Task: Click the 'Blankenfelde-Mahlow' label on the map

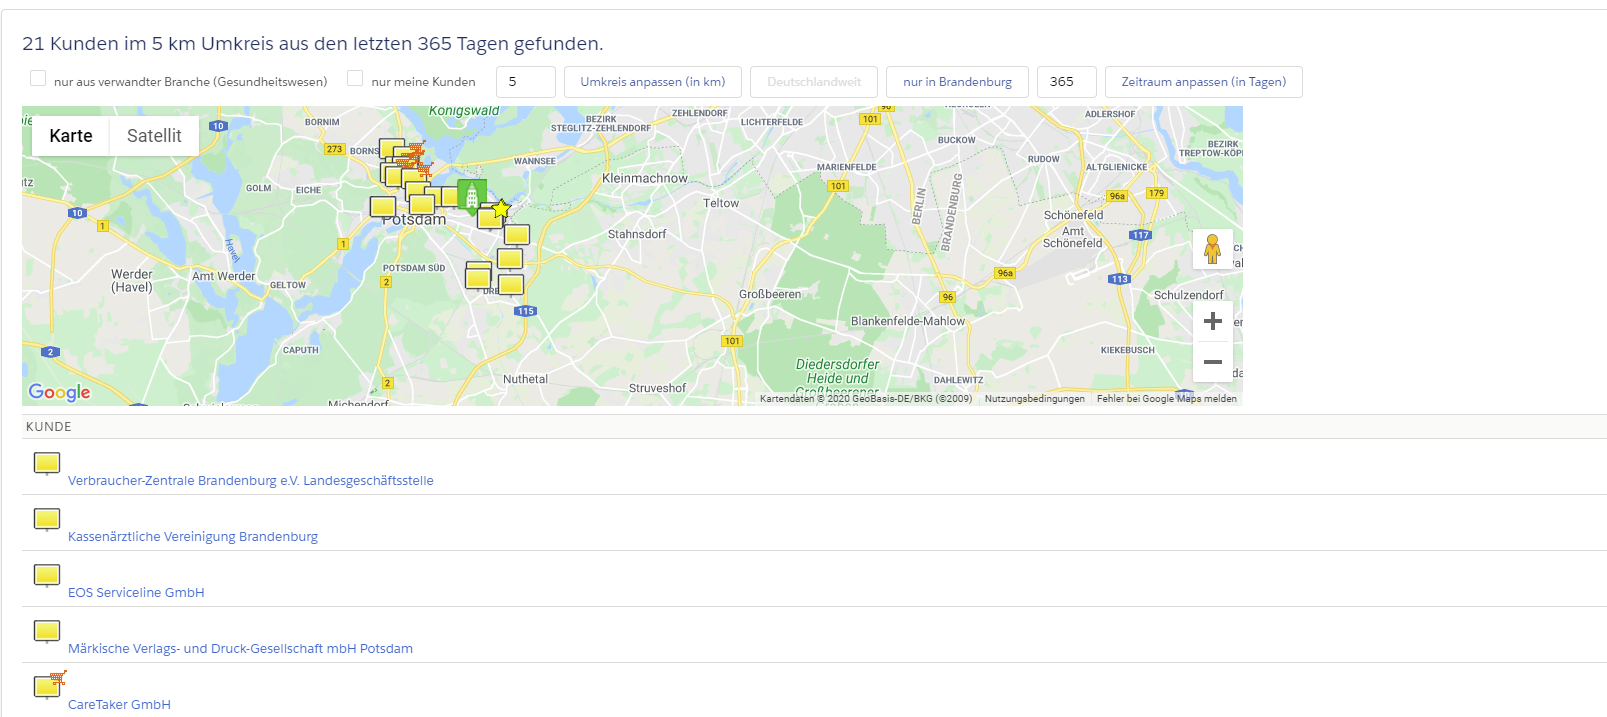Action: [908, 321]
